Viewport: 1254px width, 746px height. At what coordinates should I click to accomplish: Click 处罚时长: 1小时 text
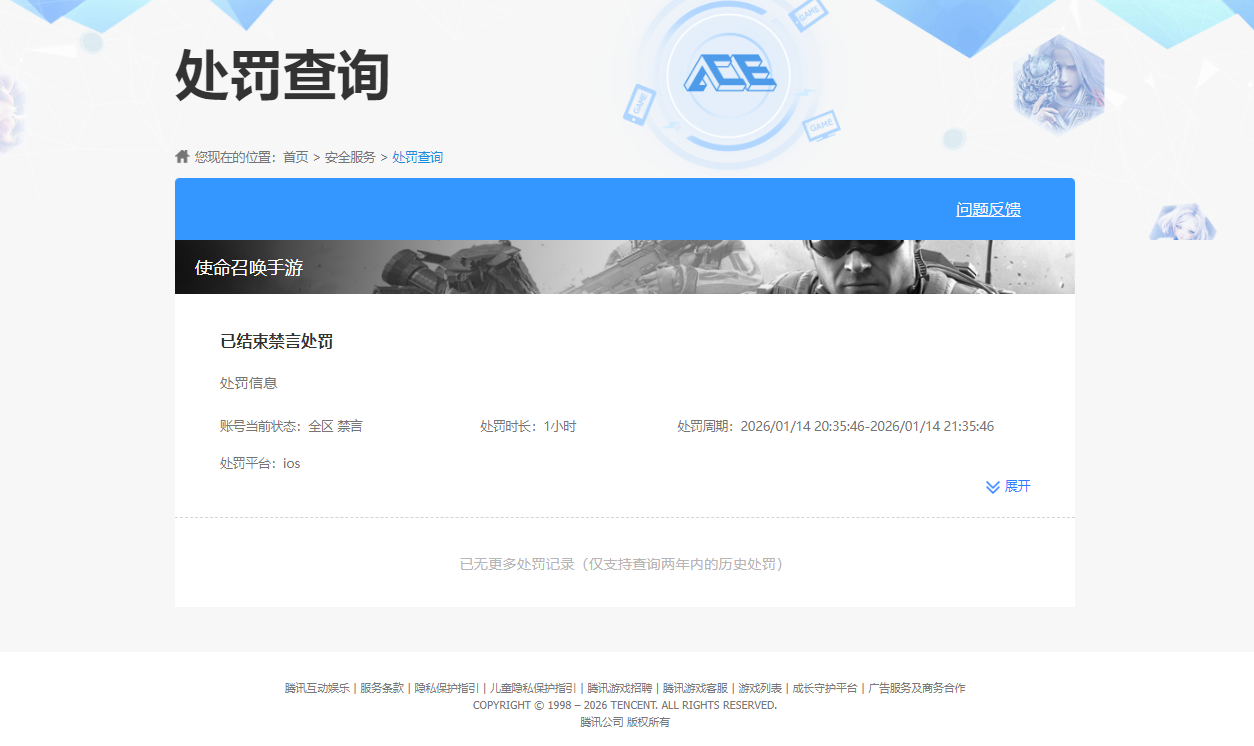pyautogui.click(x=528, y=426)
